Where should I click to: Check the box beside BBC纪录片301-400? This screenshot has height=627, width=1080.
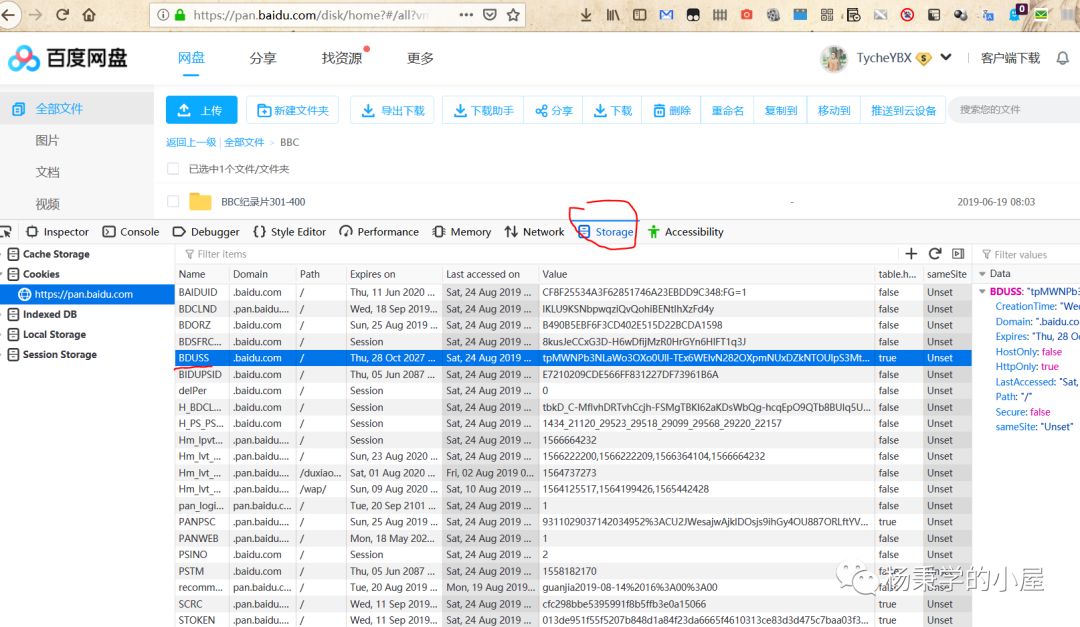174,202
